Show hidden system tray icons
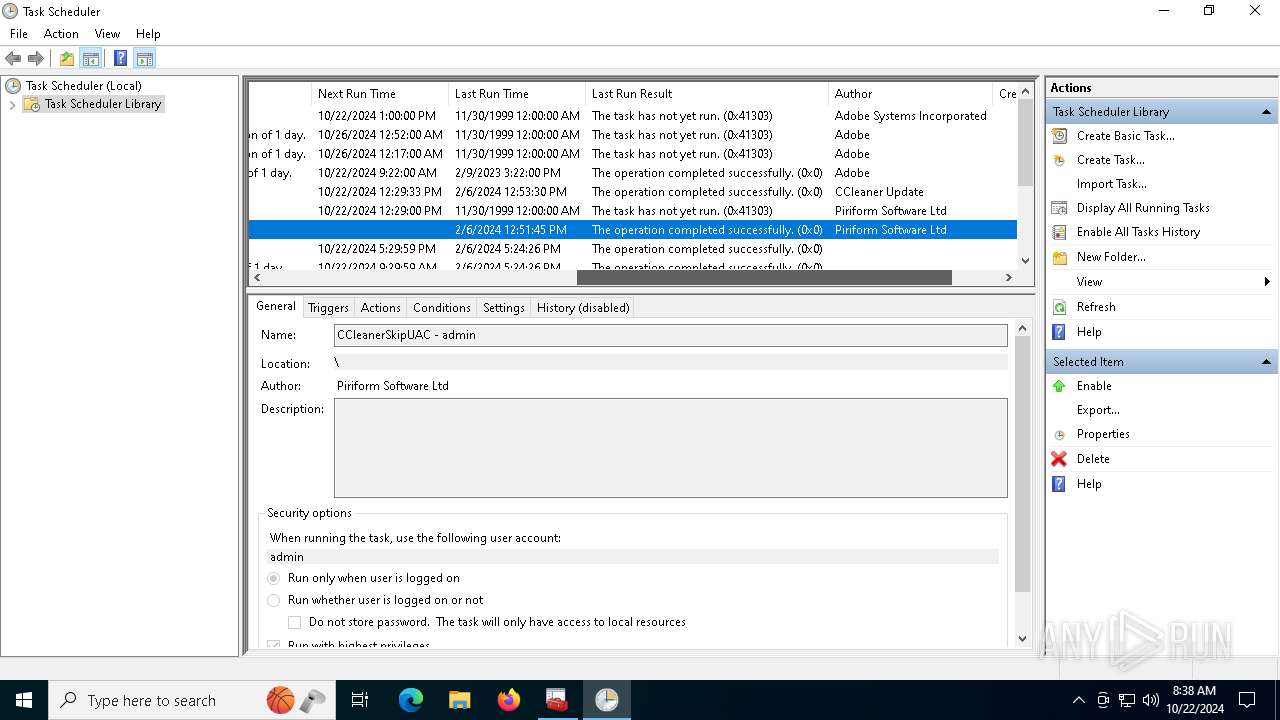 pos(1078,700)
